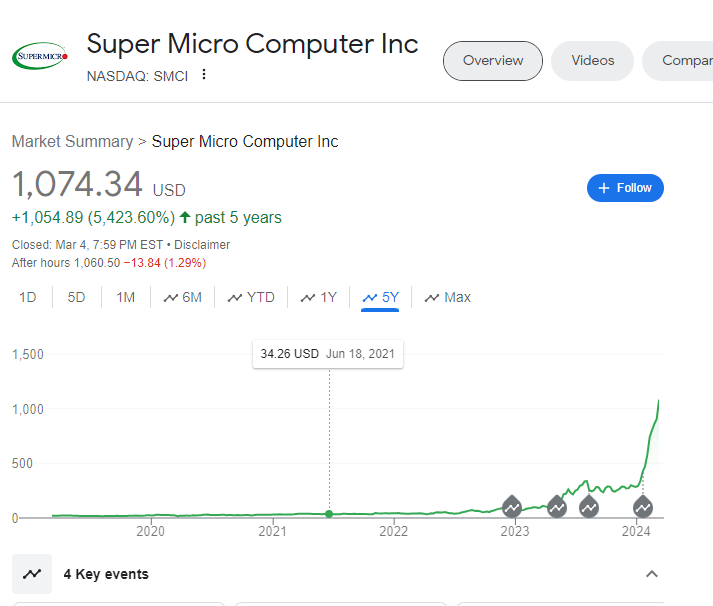This screenshot has height=606, width=713.
Task: Select the 1D time range
Action: pyautogui.click(x=28, y=297)
